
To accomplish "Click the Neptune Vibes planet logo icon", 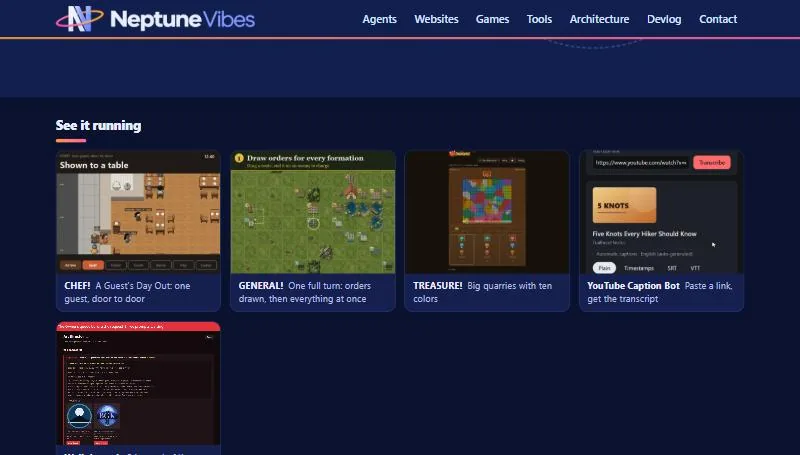I will pos(80,19).
